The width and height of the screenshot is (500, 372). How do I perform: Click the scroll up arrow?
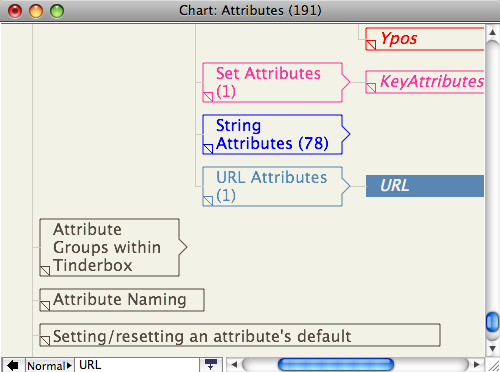492,32
